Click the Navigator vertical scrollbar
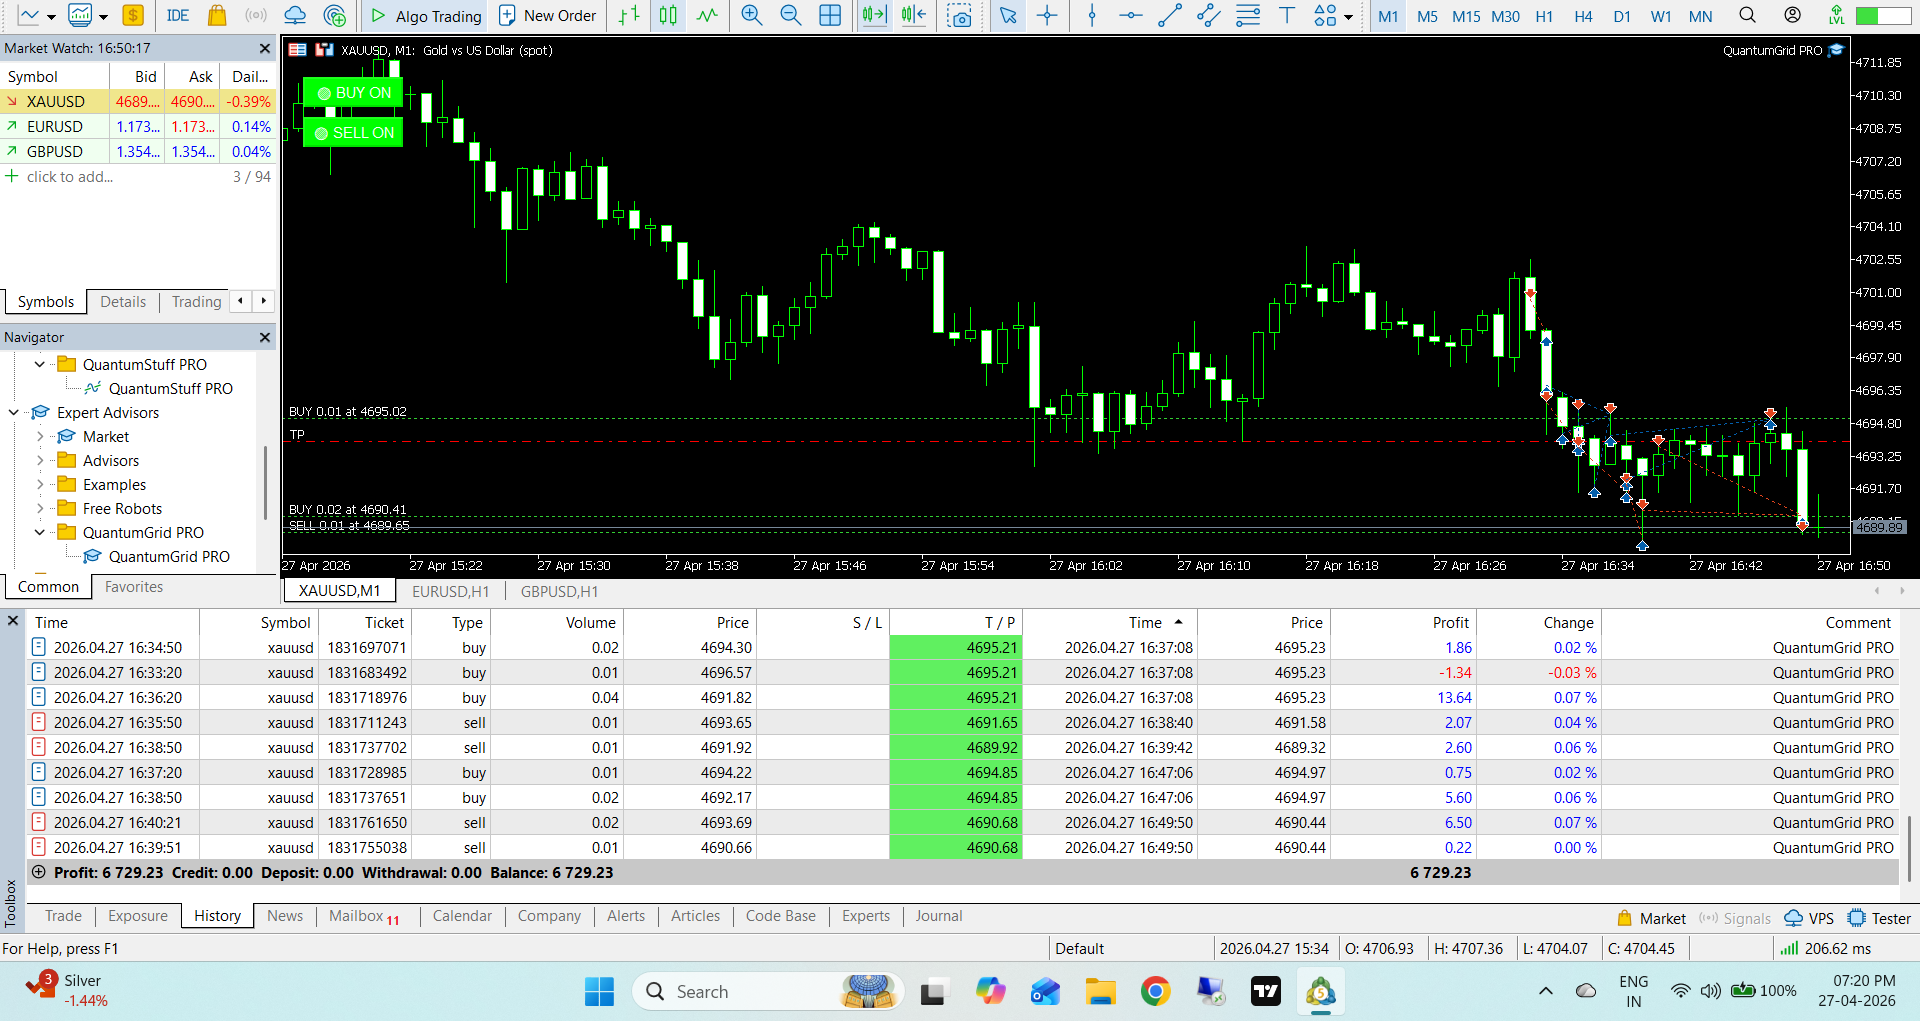This screenshot has height=1021, width=1920. [x=265, y=482]
